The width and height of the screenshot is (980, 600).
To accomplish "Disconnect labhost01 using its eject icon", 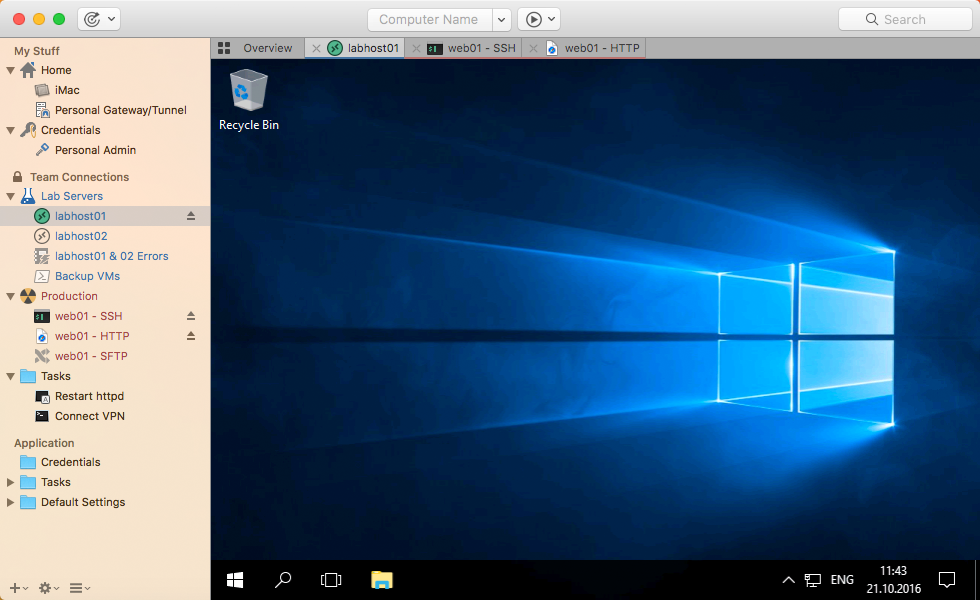I will pyautogui.click(x=191, y=216).
